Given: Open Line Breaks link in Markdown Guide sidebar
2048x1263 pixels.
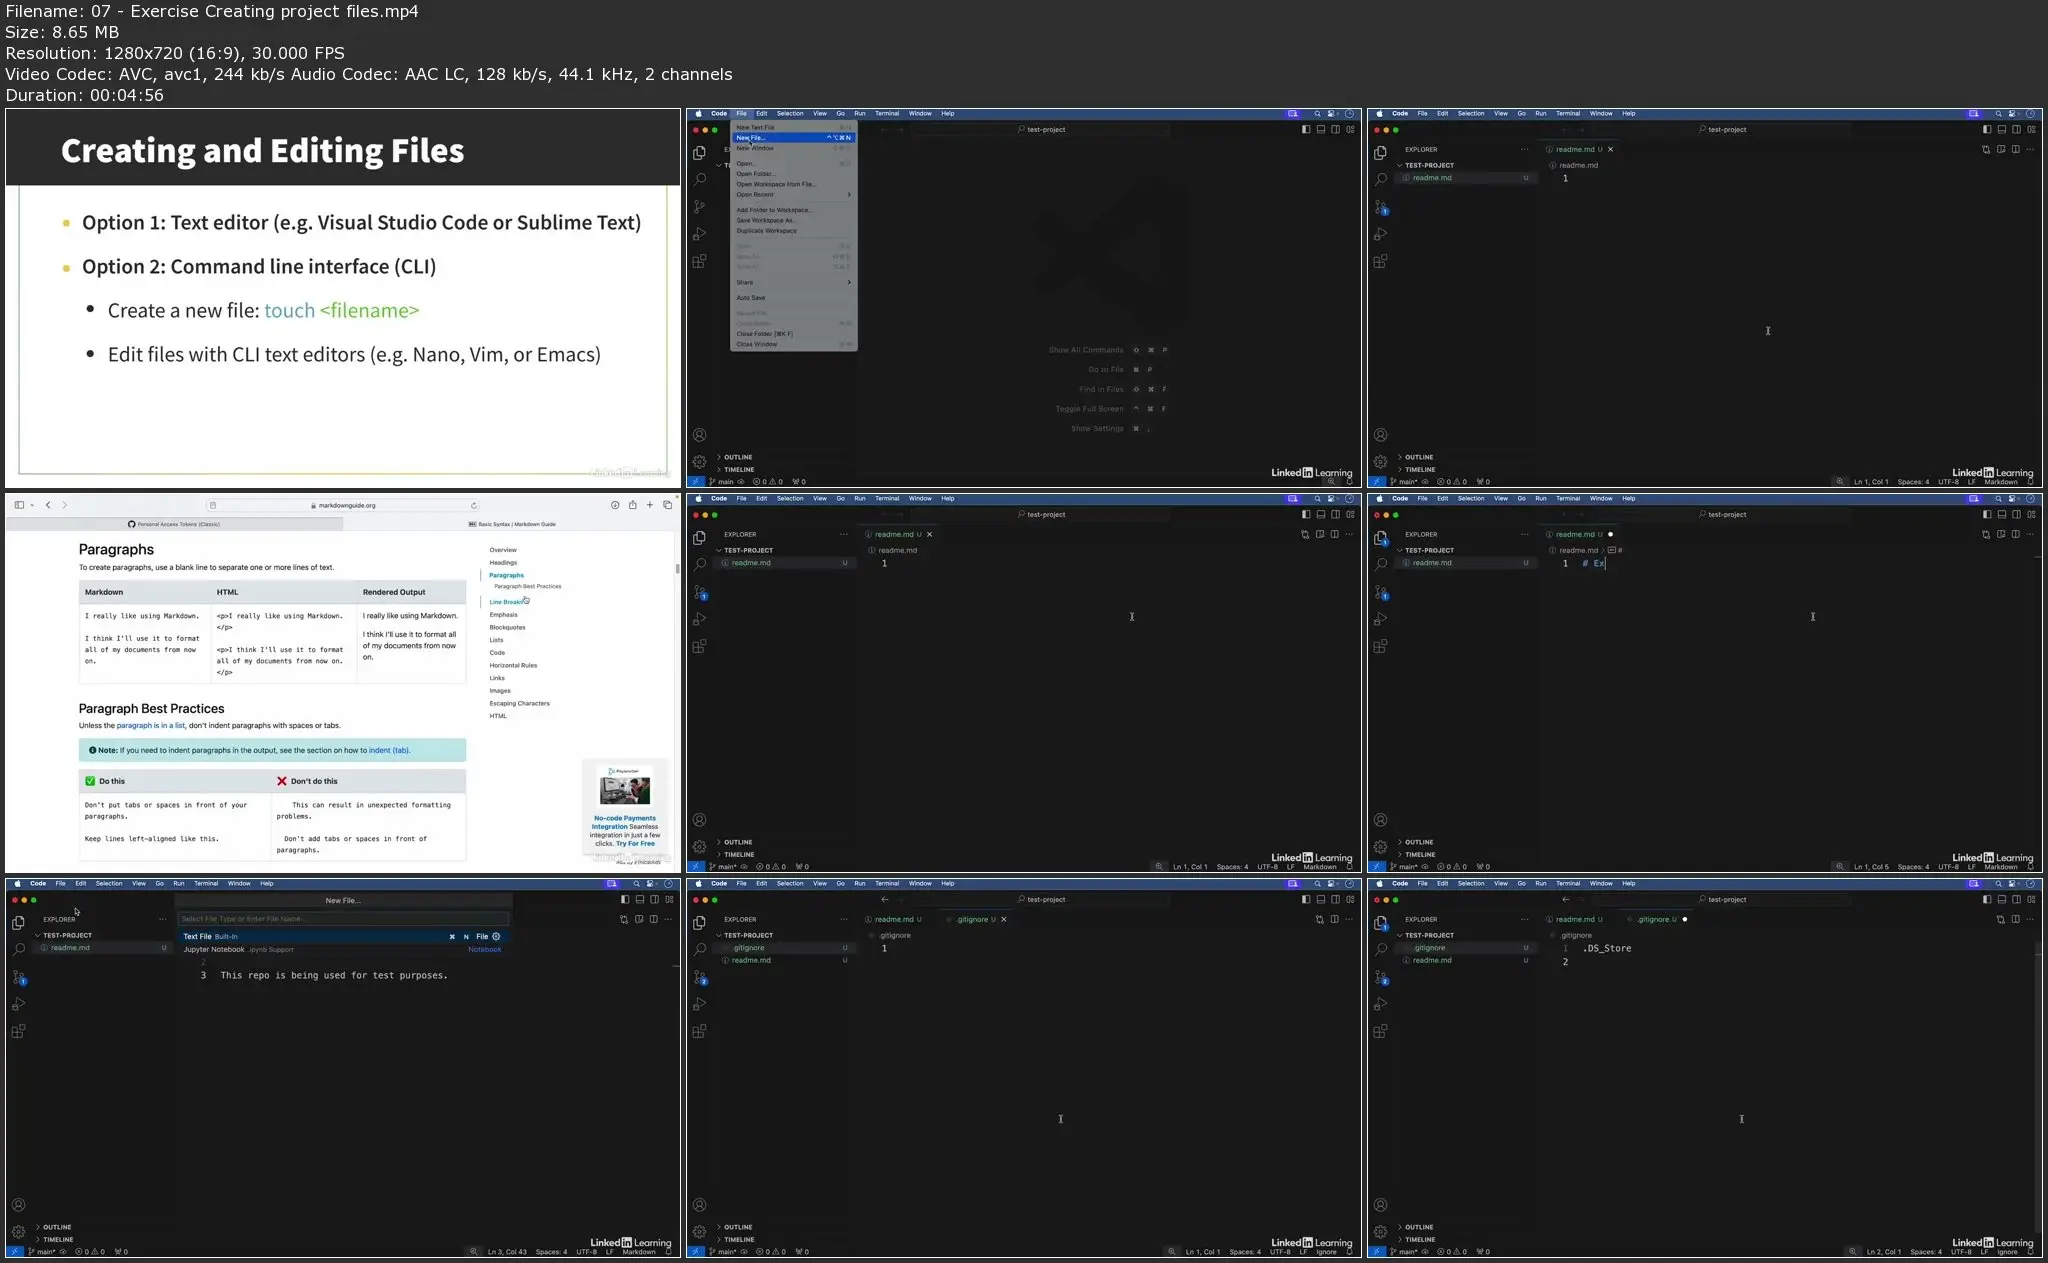Looking at the screenshot, I should point(506,602).
